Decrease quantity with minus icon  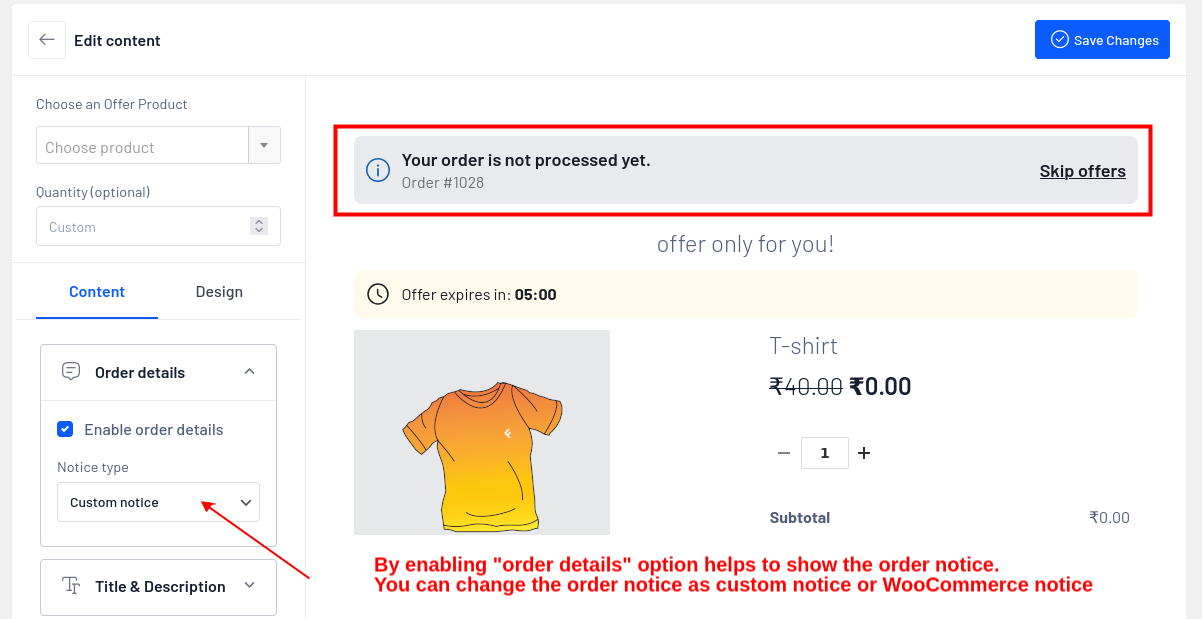pyautogui.click(x=784, y=453)
